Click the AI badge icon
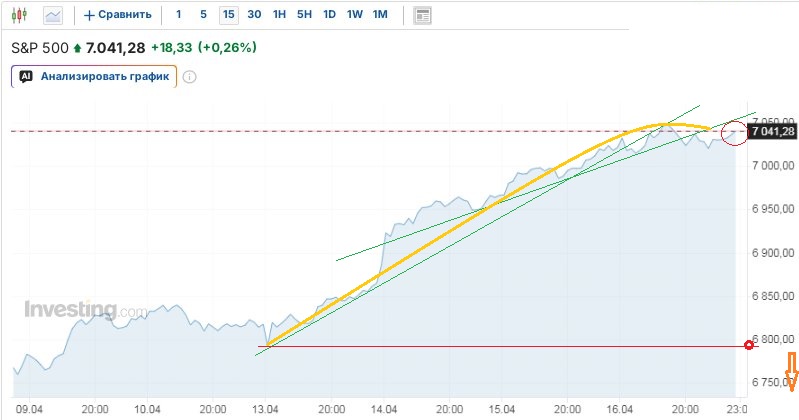This screenshot has width=799, height=420. coord(26,76)
